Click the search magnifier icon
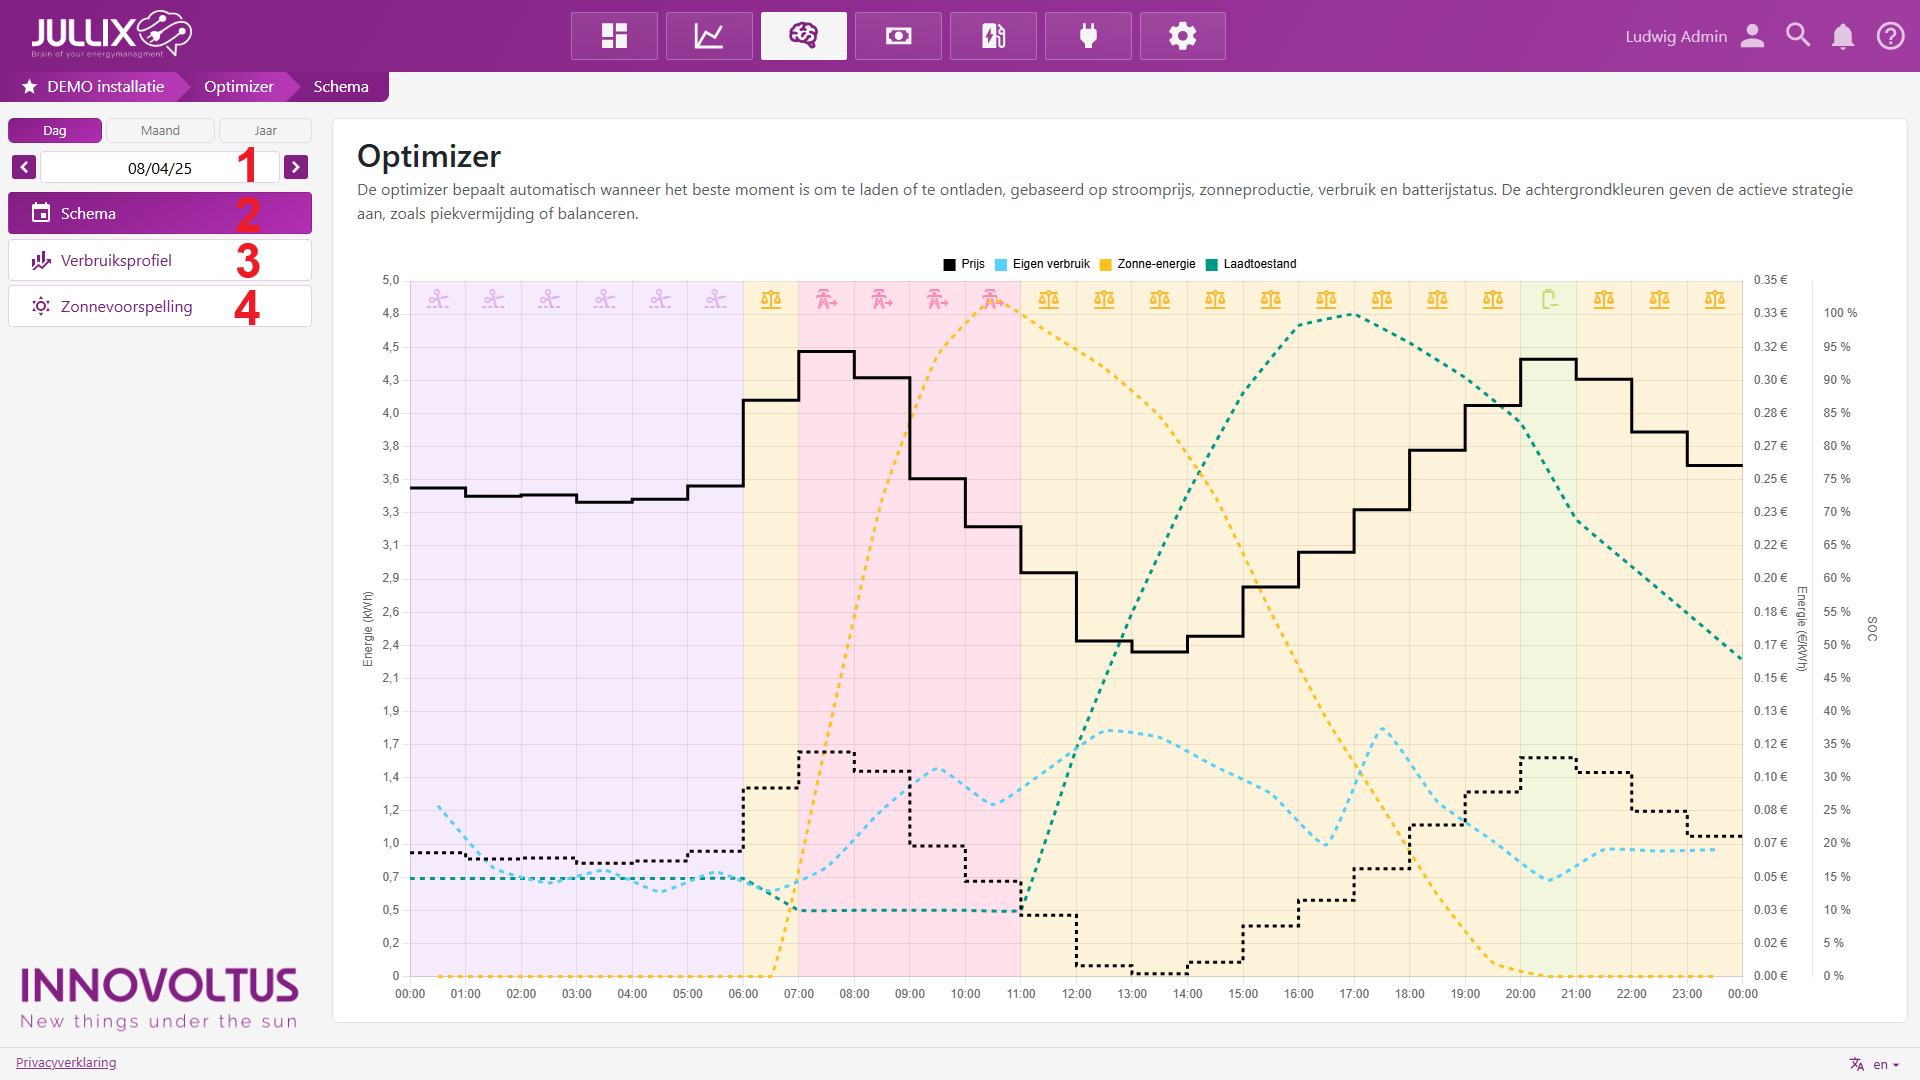 pyautogui.click(x=1798, y=36)
